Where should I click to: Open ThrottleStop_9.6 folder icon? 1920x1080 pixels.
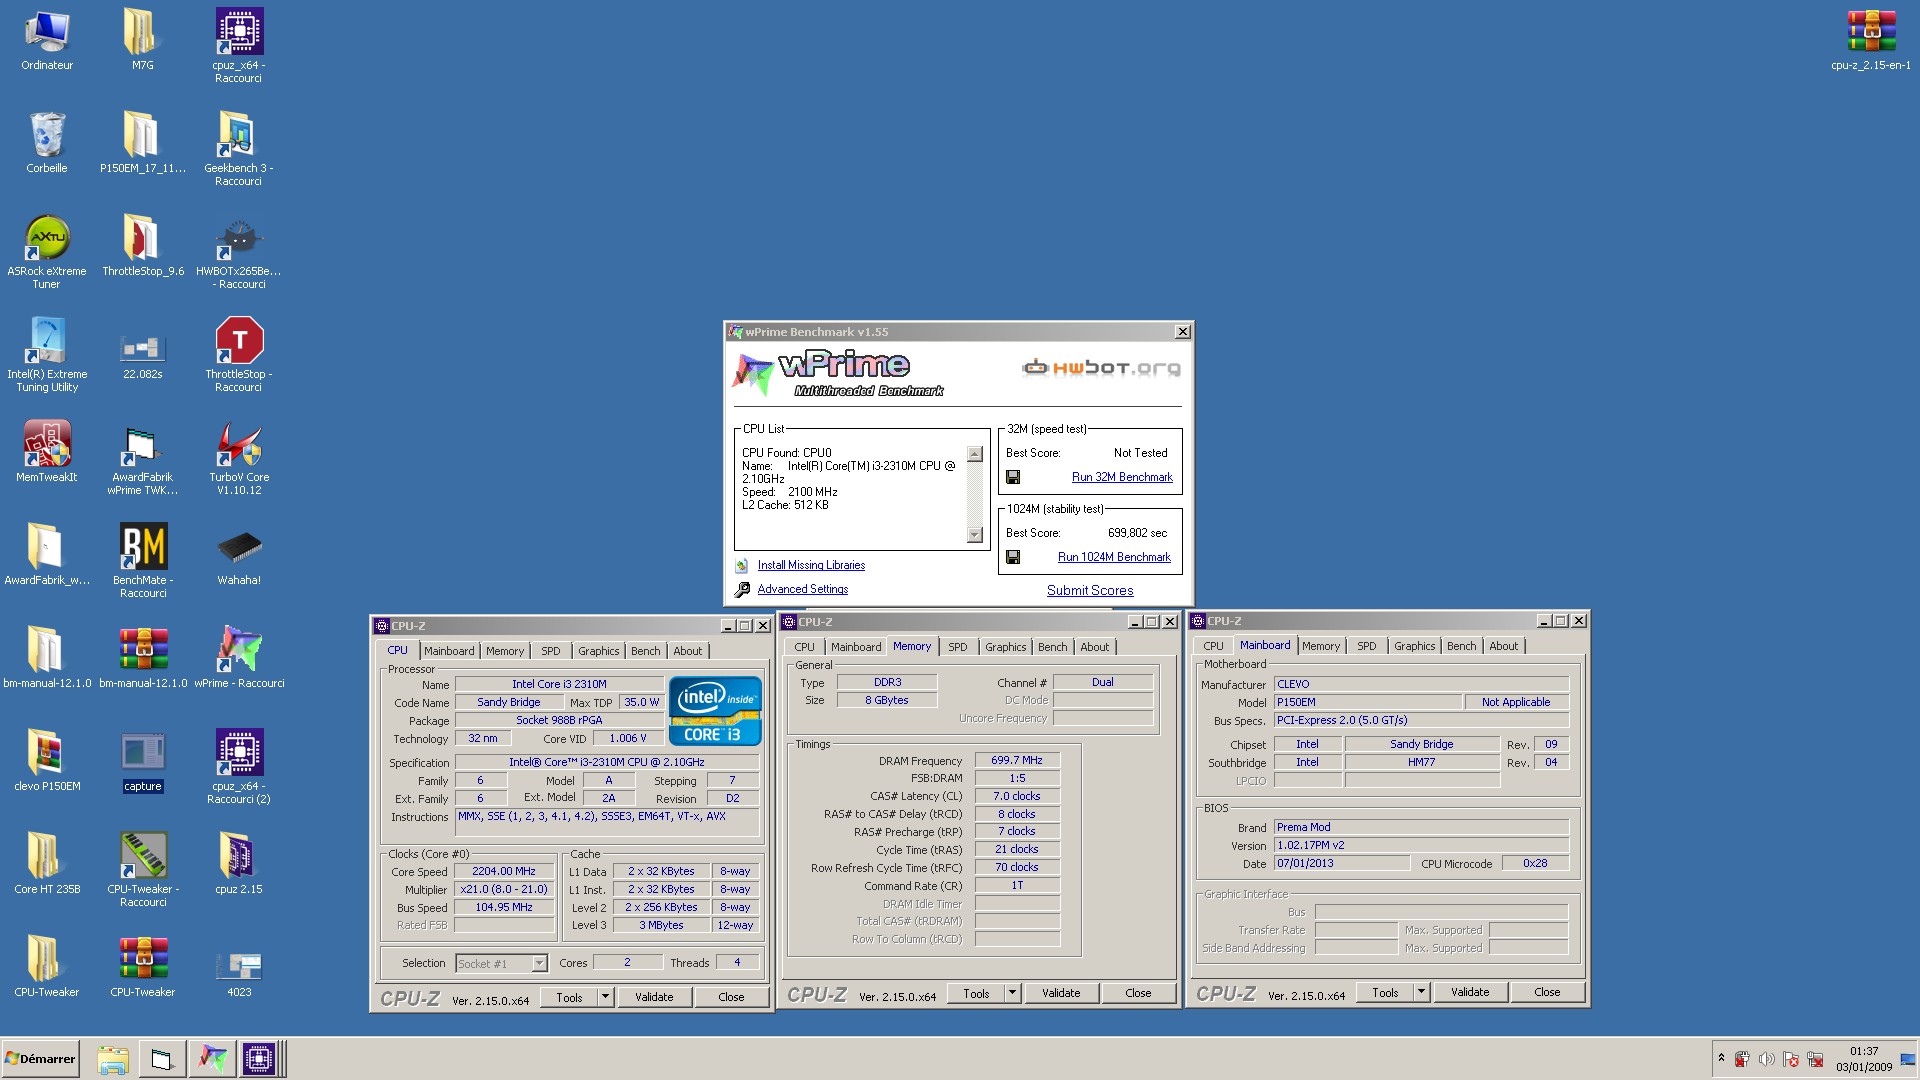tap(142, 246)
